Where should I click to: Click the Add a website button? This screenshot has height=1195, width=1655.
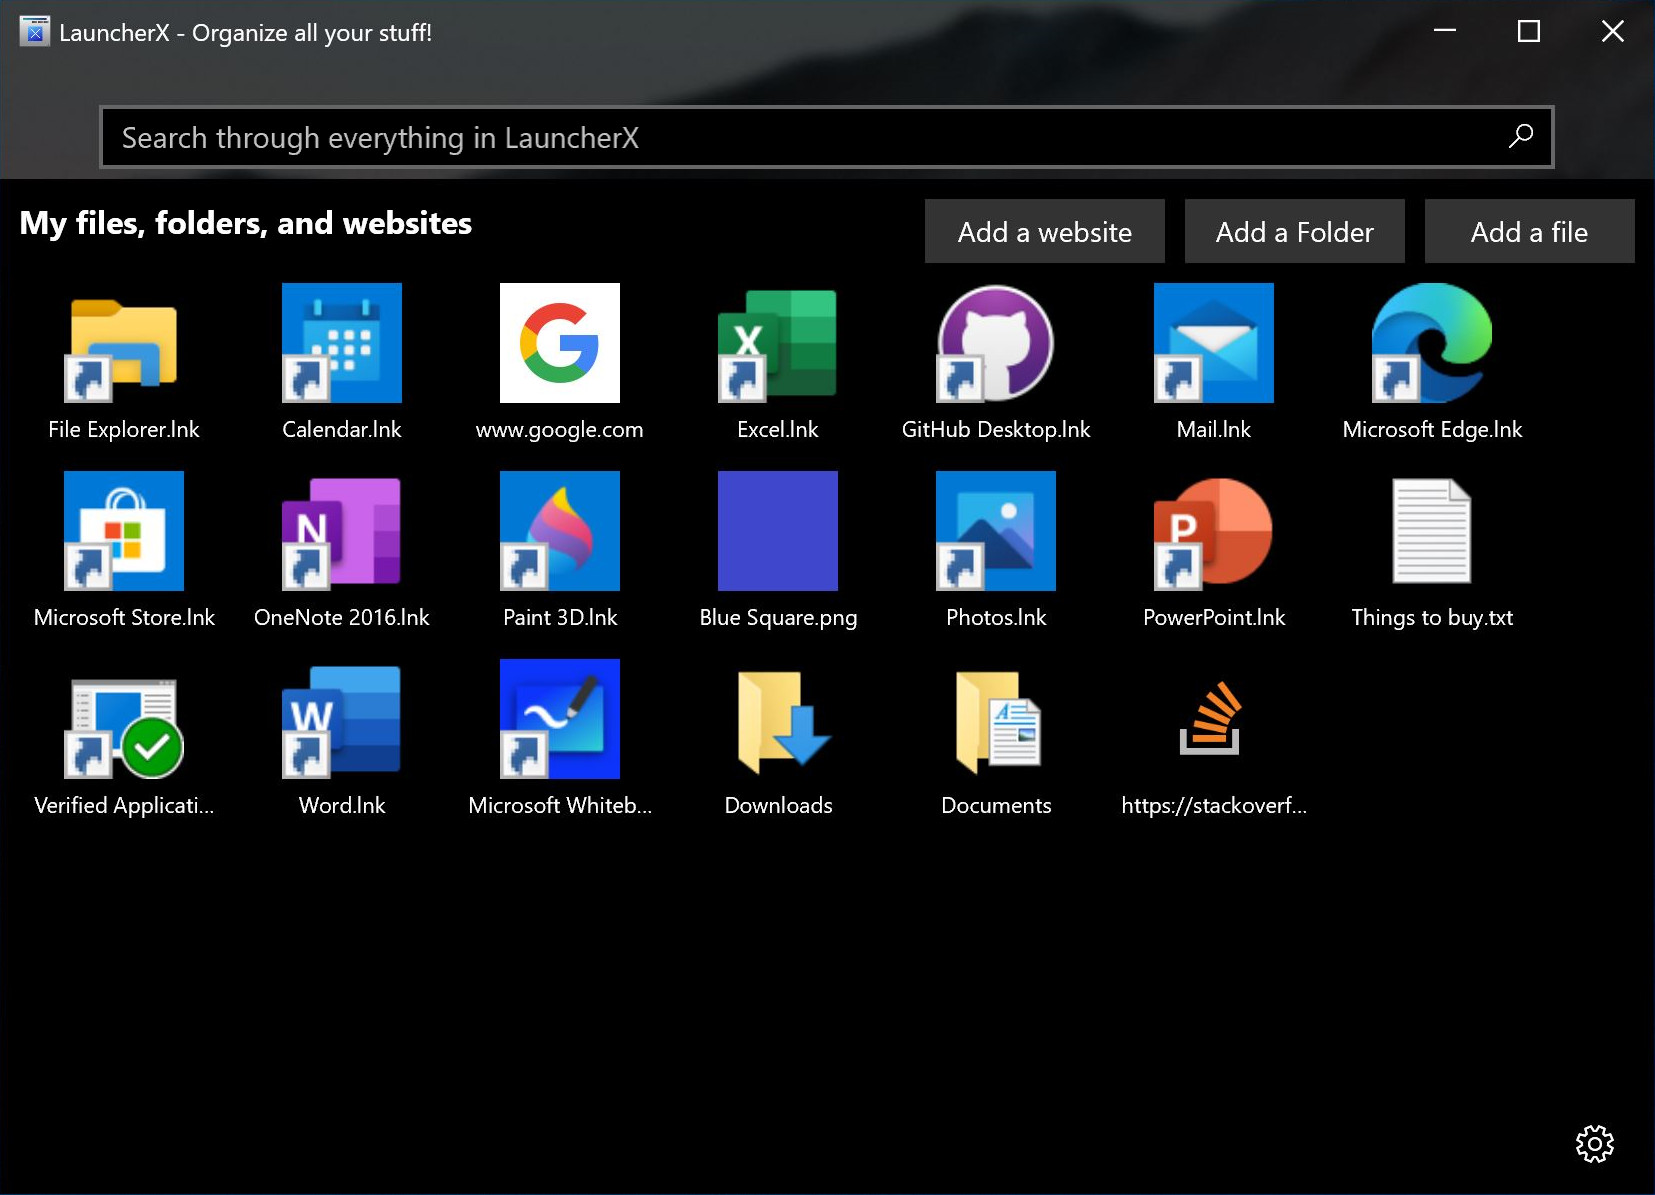pyautogui.click(x=1045, y=231)
